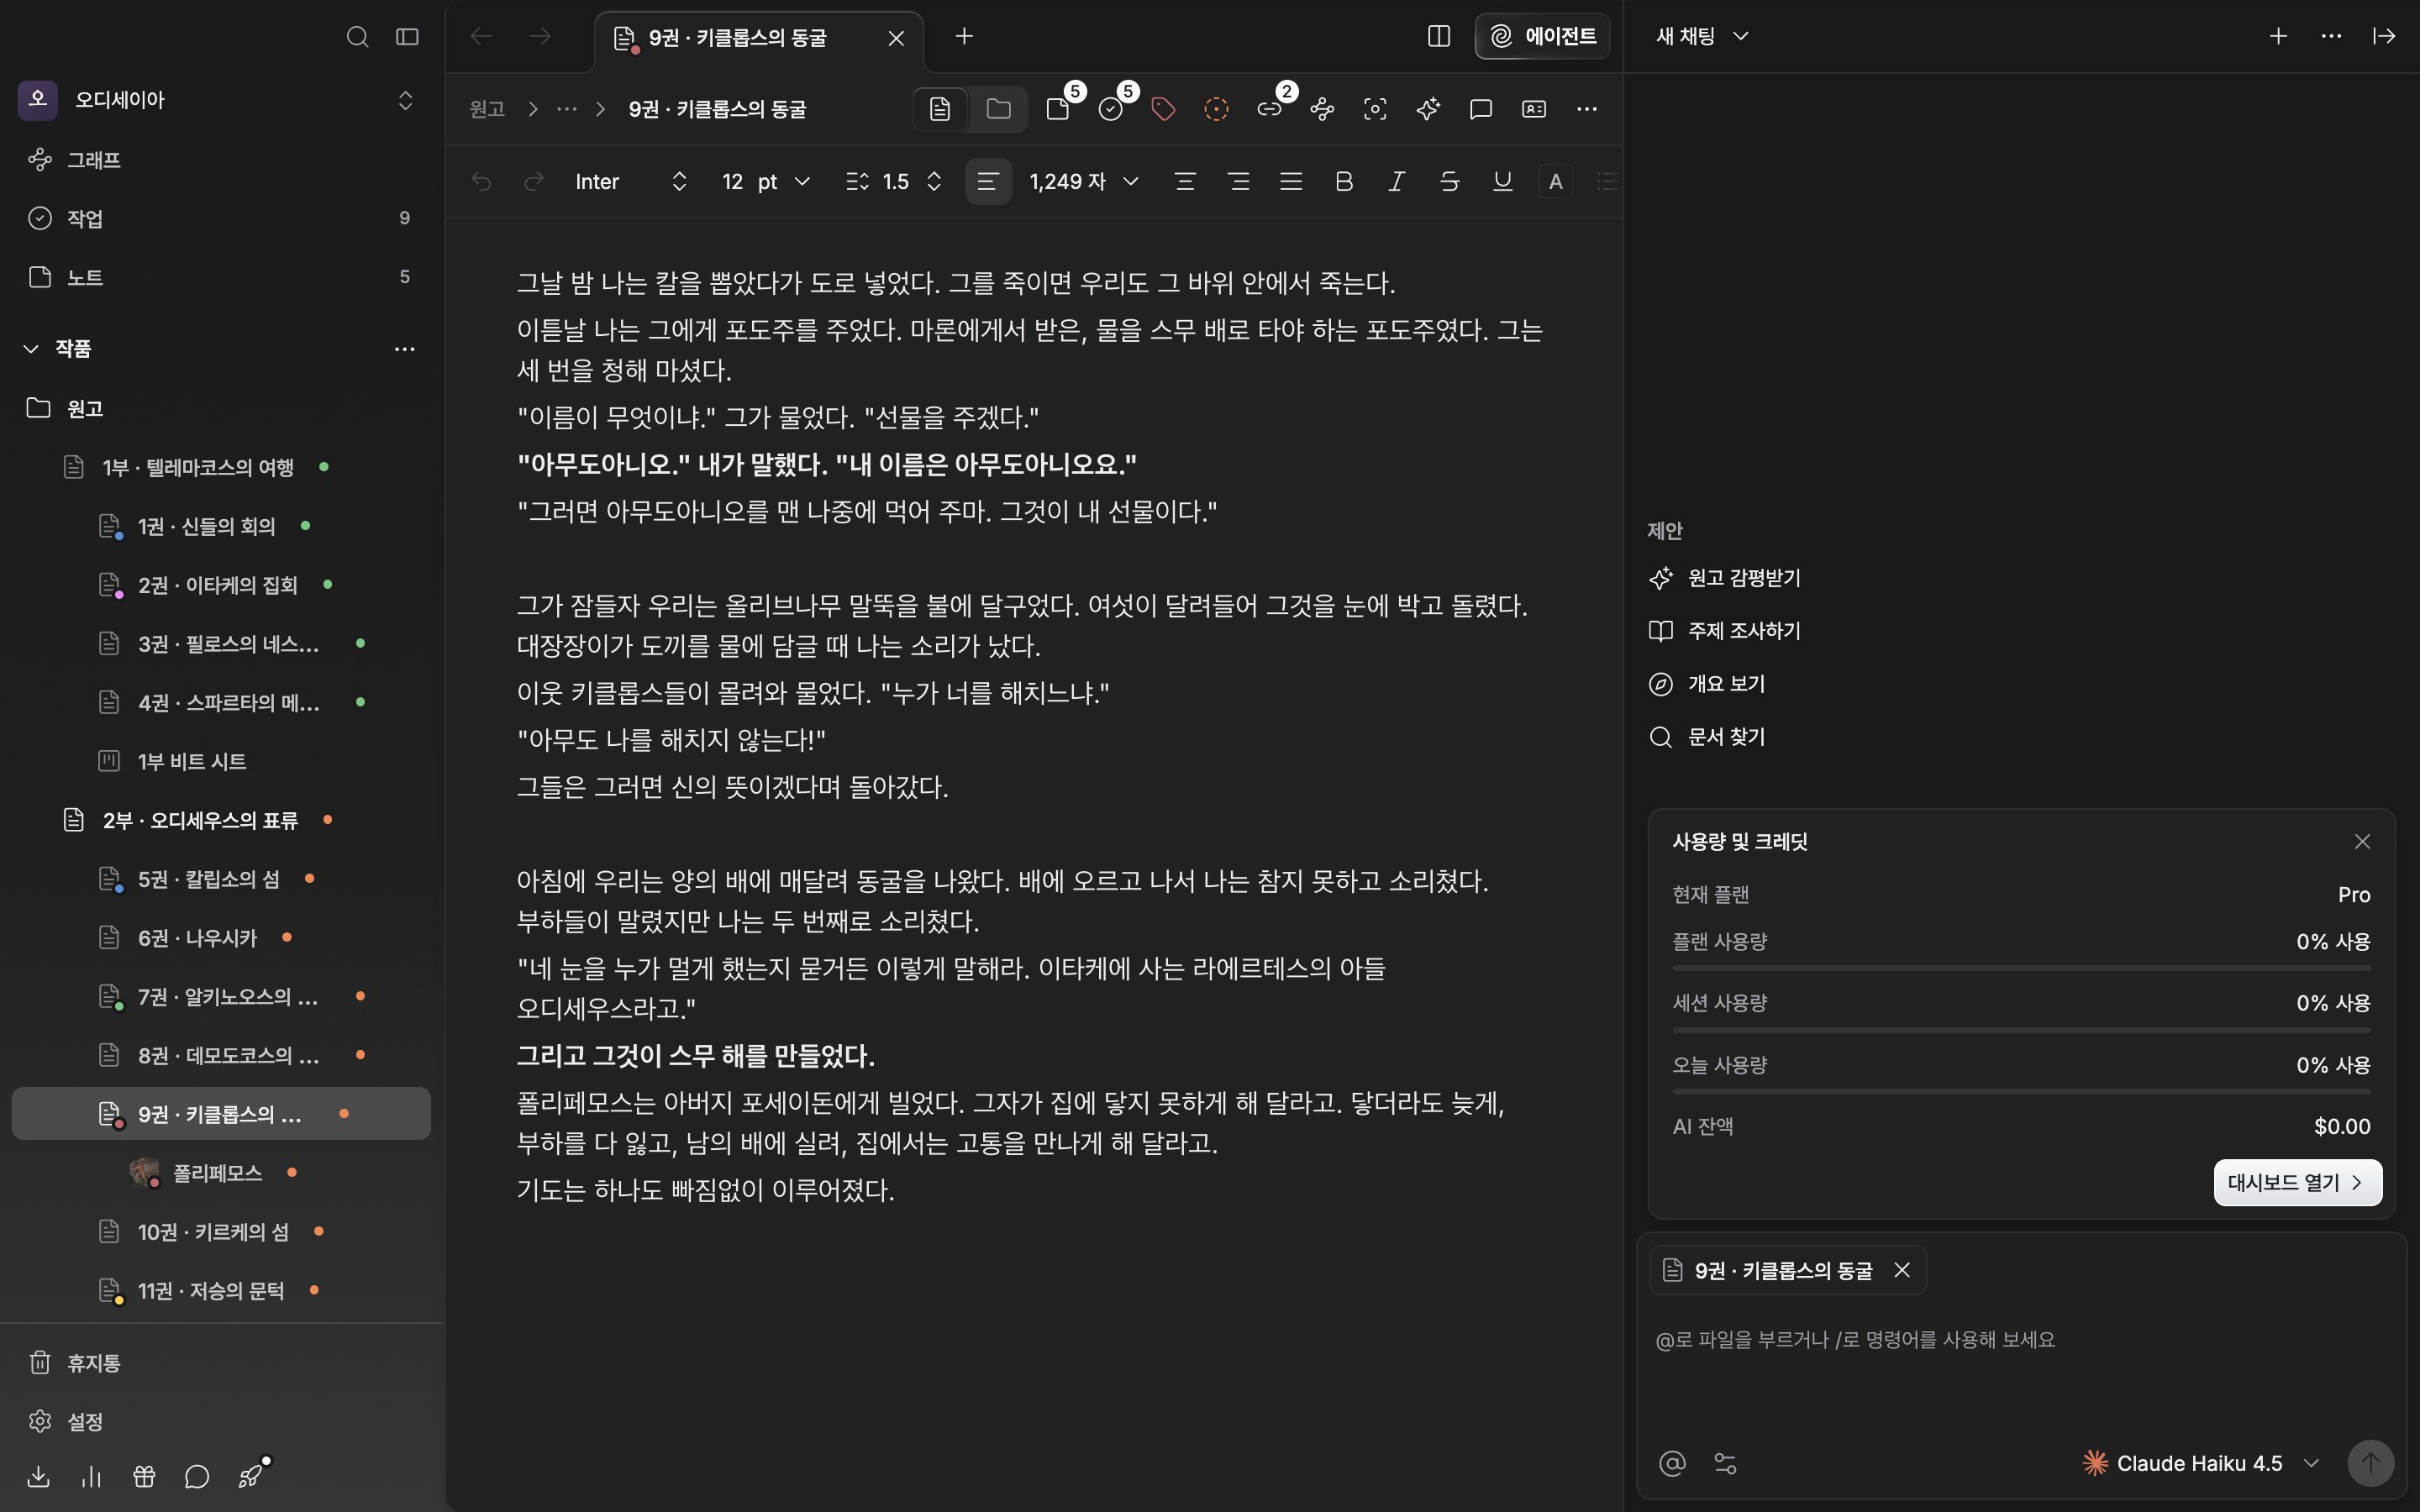Switch to folder view mode
2420x1512 pixels.
pyautogui.click(x=998, y=109)
